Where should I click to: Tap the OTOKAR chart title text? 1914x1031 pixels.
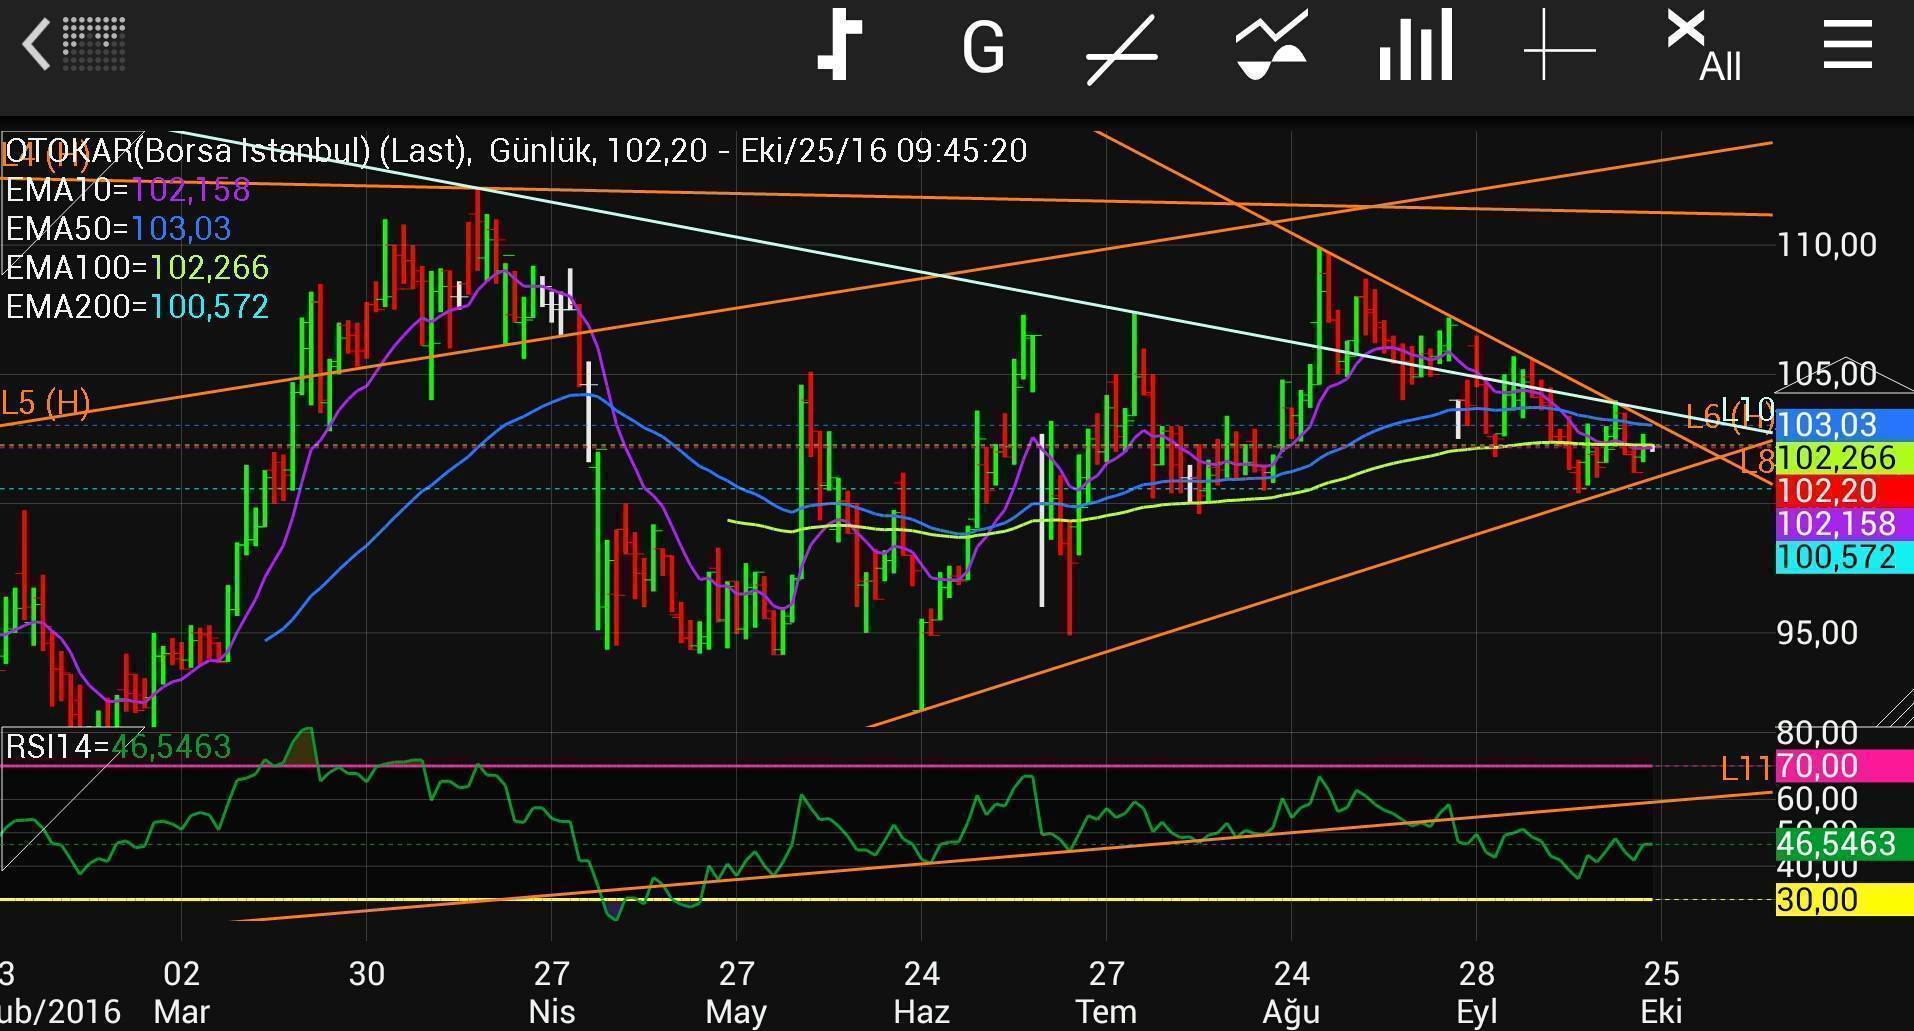tap(515, 151)
